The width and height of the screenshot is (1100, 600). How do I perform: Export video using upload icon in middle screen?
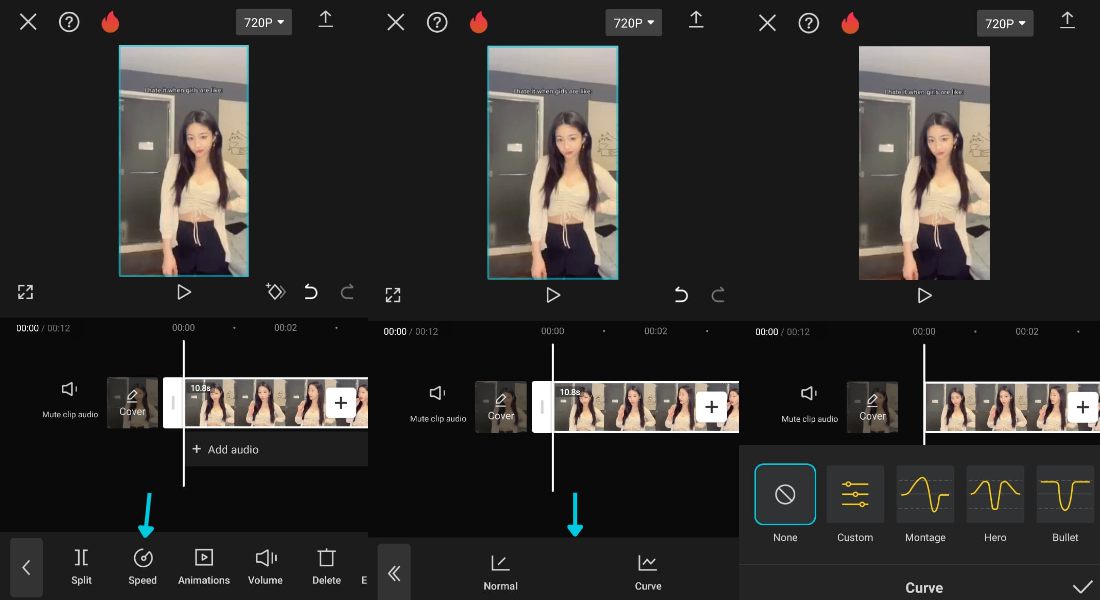coord(696,19)
